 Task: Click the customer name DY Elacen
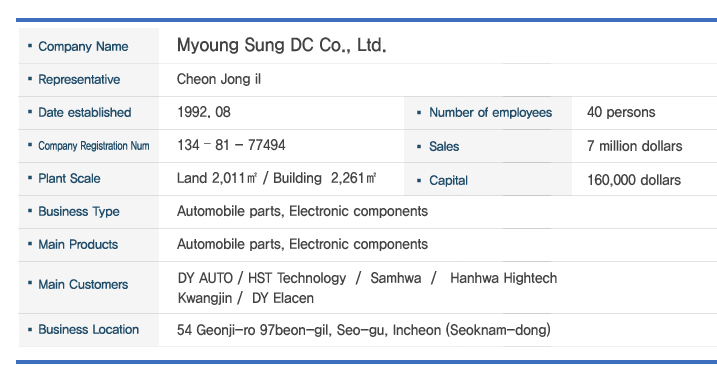[283, 298]
